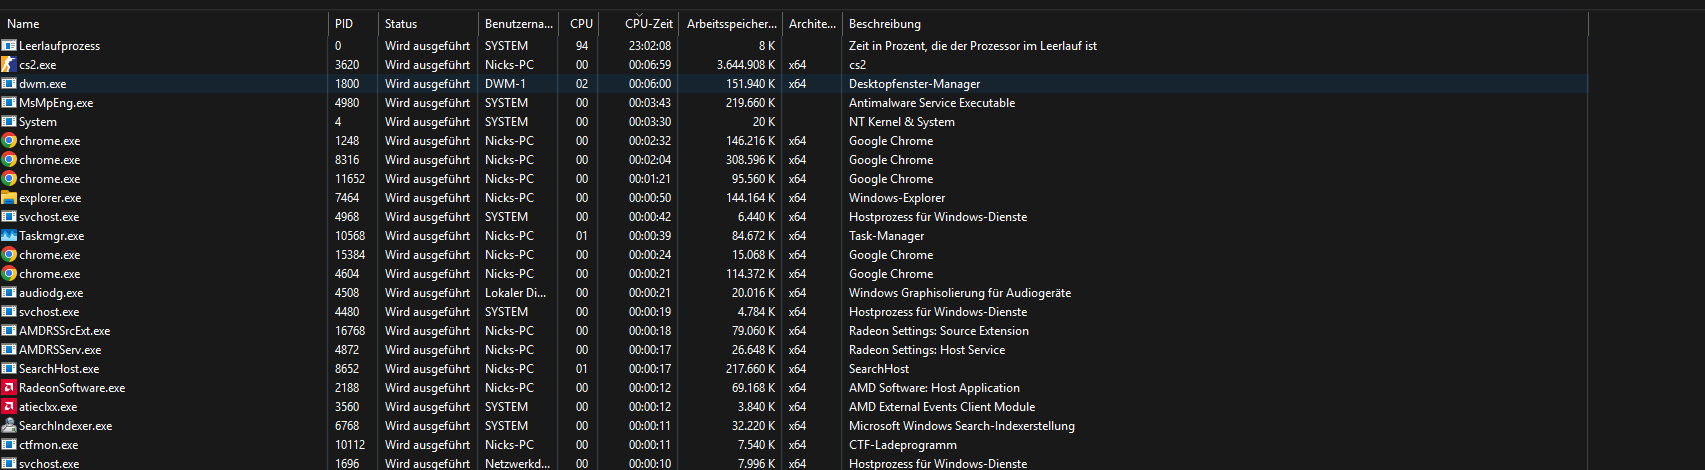1705x470 pixels.
Task: Click PID value 3620
Action: click(x=347, y=65)
